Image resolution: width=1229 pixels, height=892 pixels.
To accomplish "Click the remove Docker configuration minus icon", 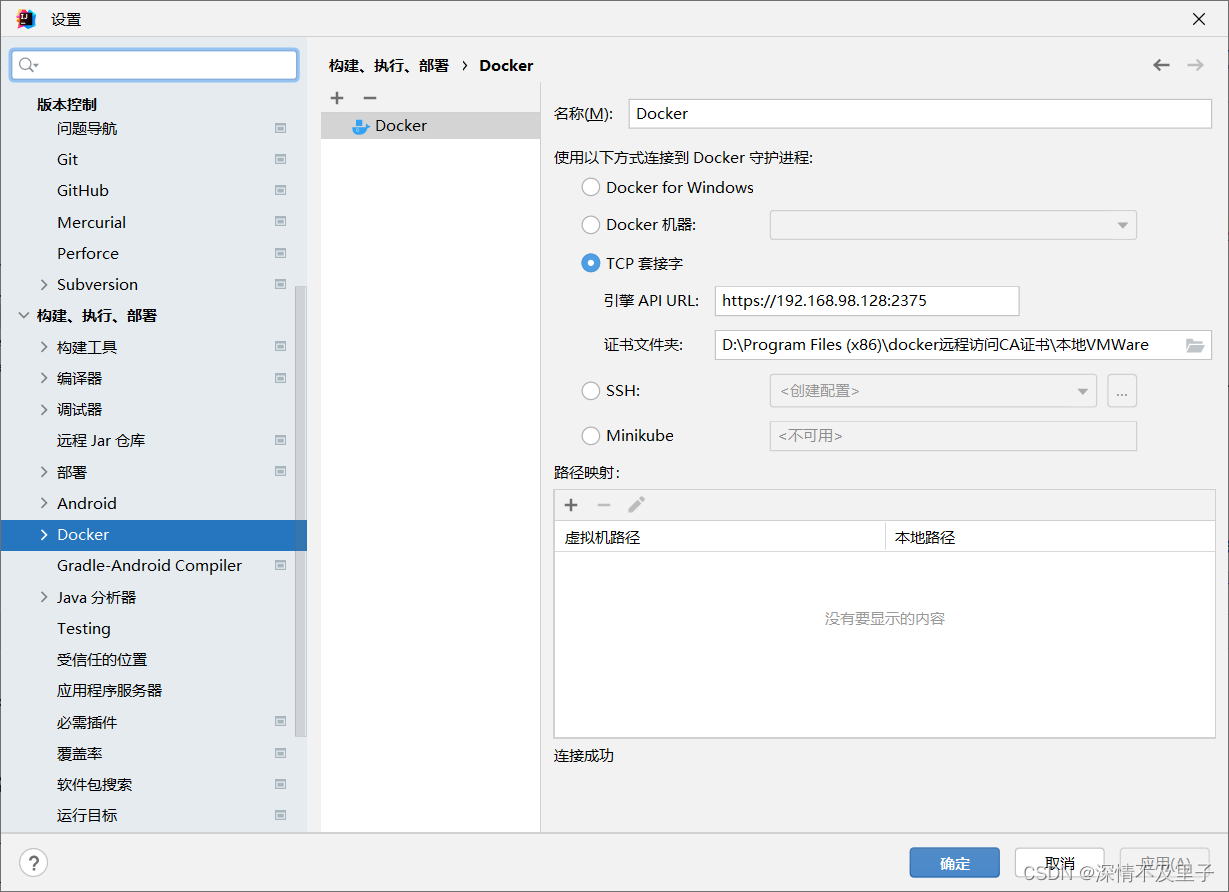I will (x=370, y=98).
